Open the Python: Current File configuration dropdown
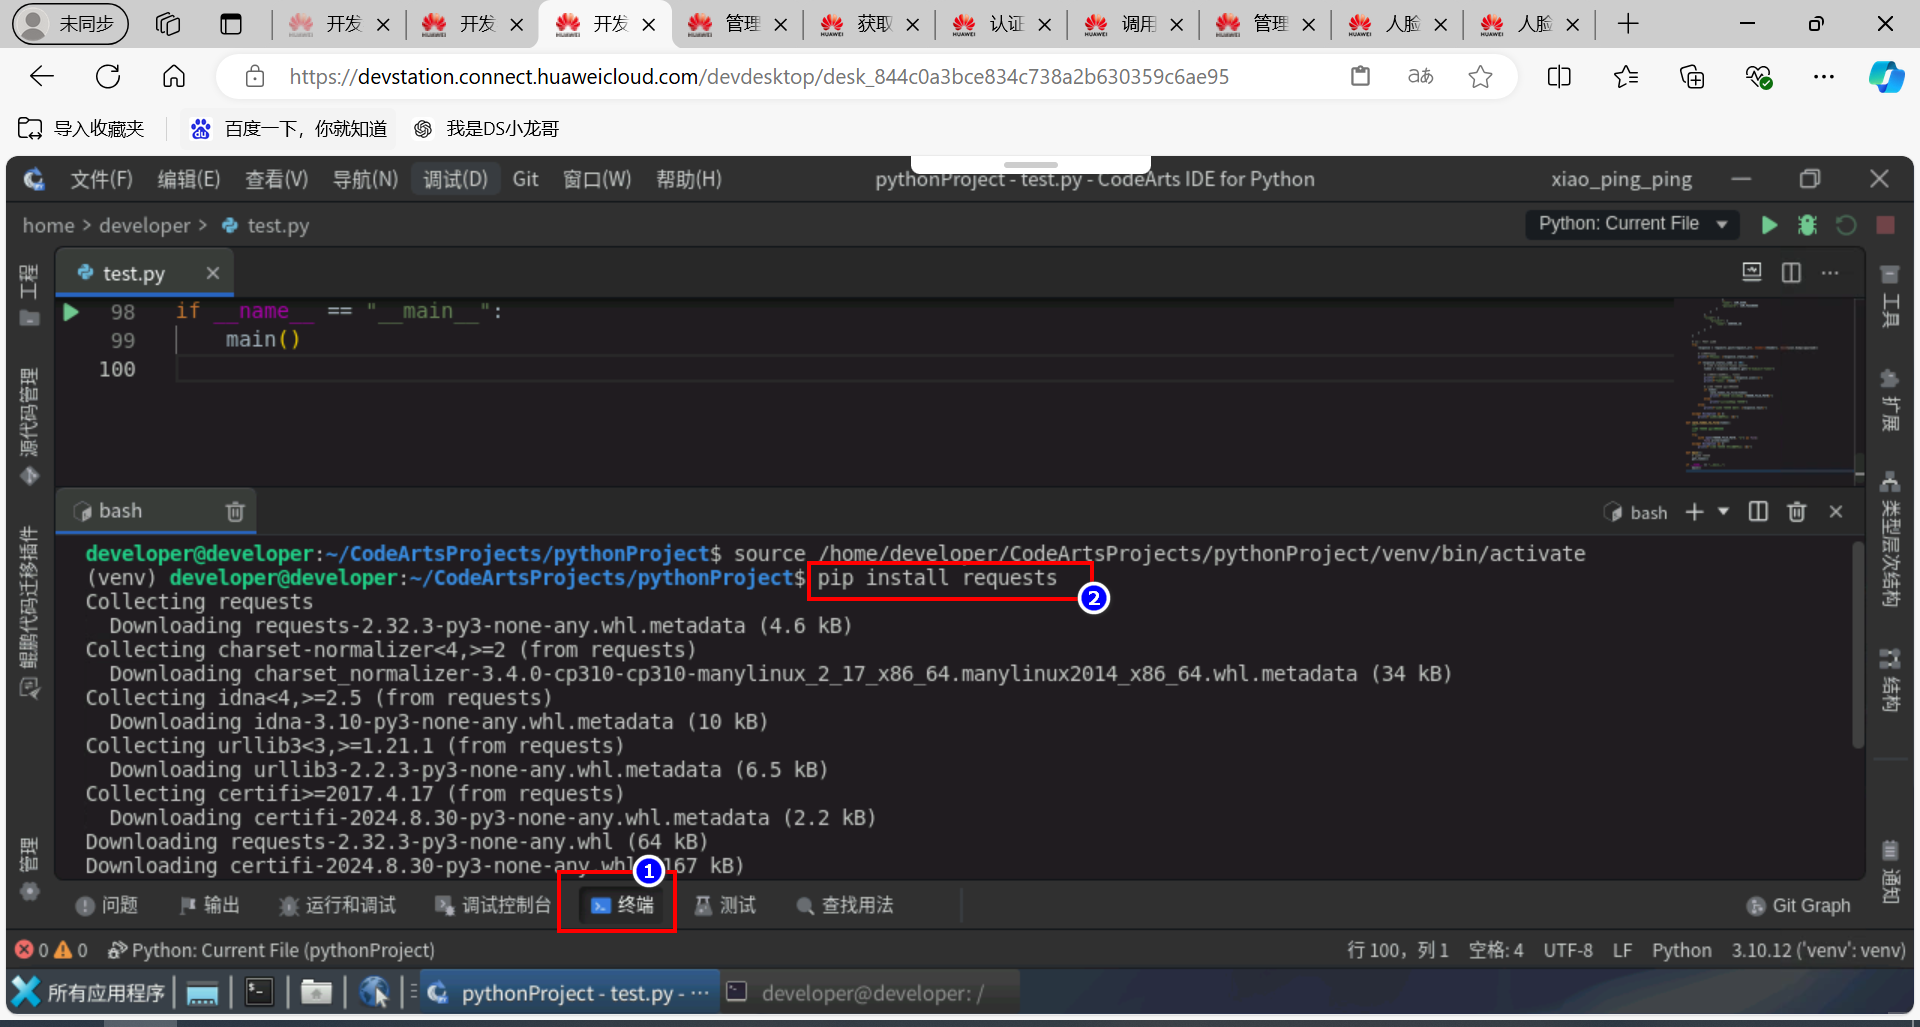The image size is (1920, 1027). pyautogui.click(x=1632, y=224)
